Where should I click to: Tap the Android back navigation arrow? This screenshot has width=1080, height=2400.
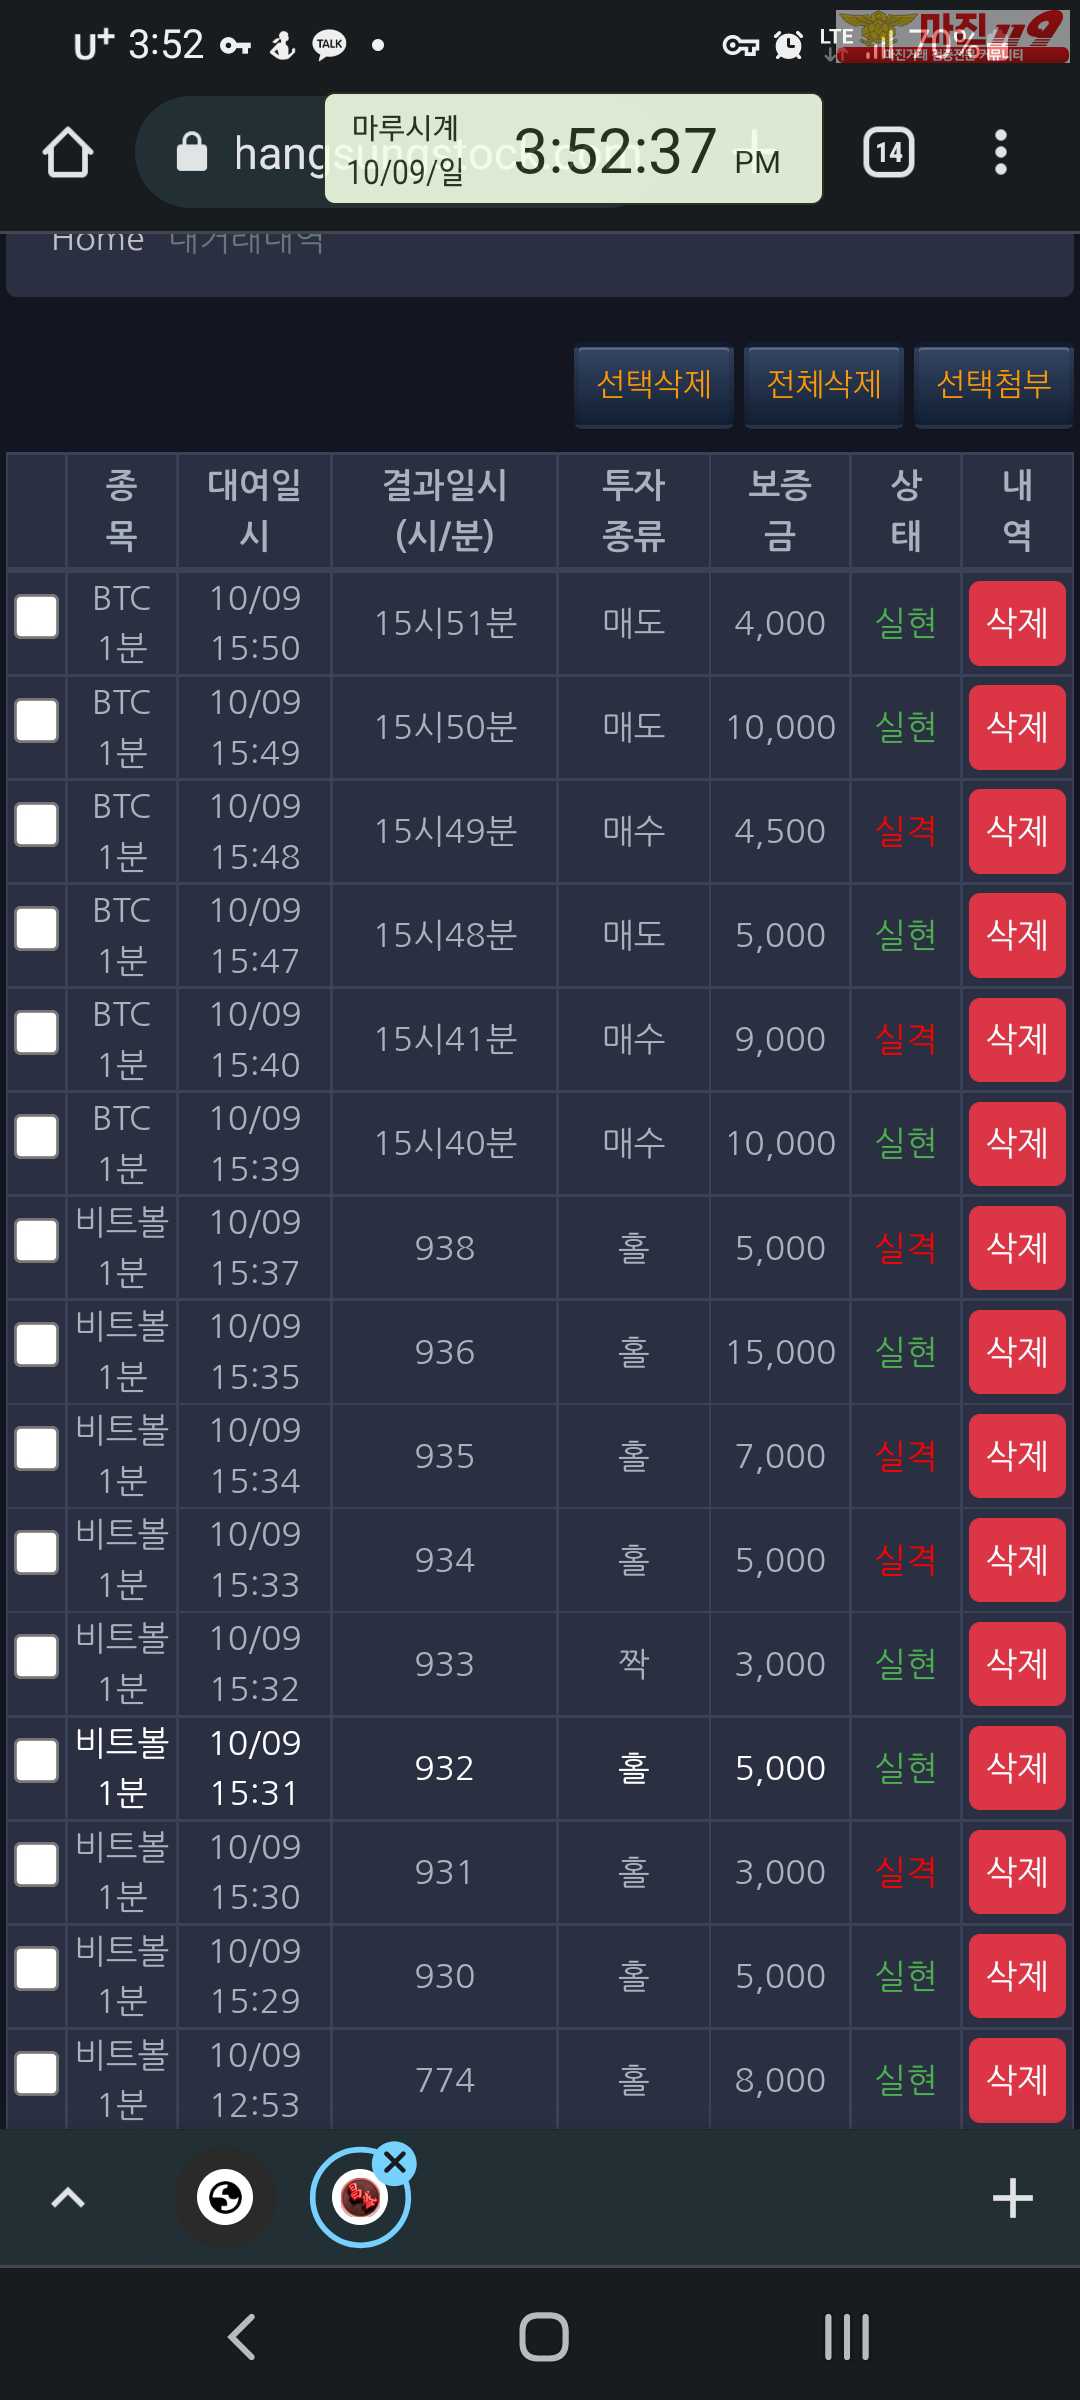[242, 2337]
